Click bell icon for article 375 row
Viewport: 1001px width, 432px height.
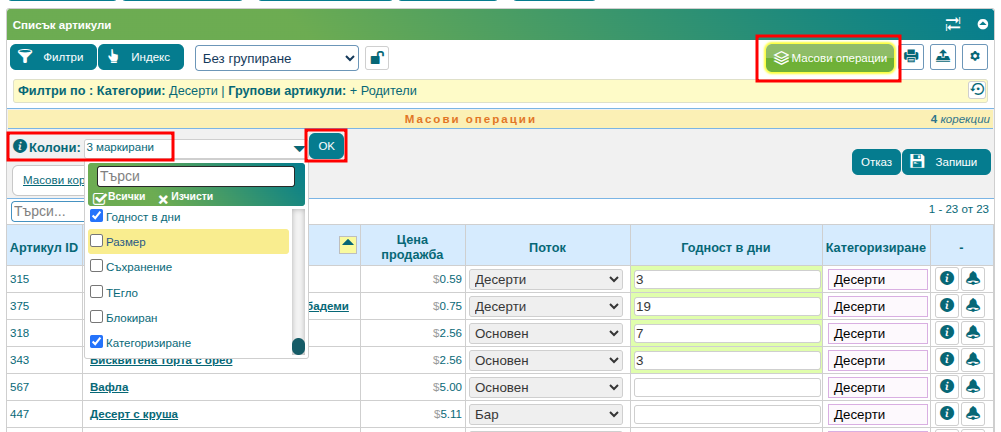tap(972, 306)
